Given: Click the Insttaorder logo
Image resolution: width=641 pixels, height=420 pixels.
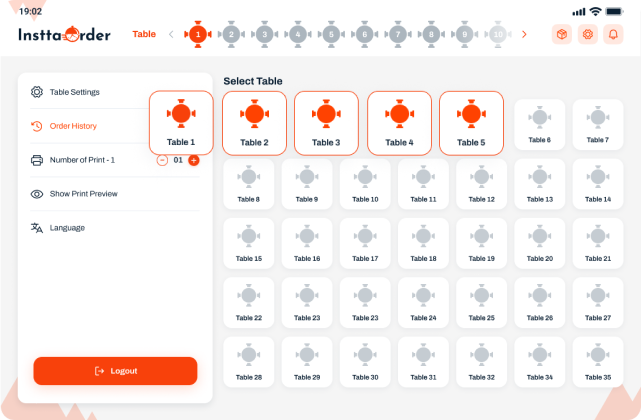Looking at the screenshot, I should (x=64, y=34).
